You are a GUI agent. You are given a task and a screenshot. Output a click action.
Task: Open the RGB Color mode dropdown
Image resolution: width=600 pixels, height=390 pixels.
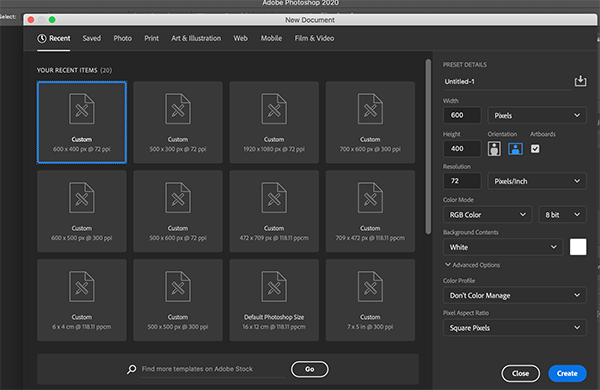click(x=487, y=215)
